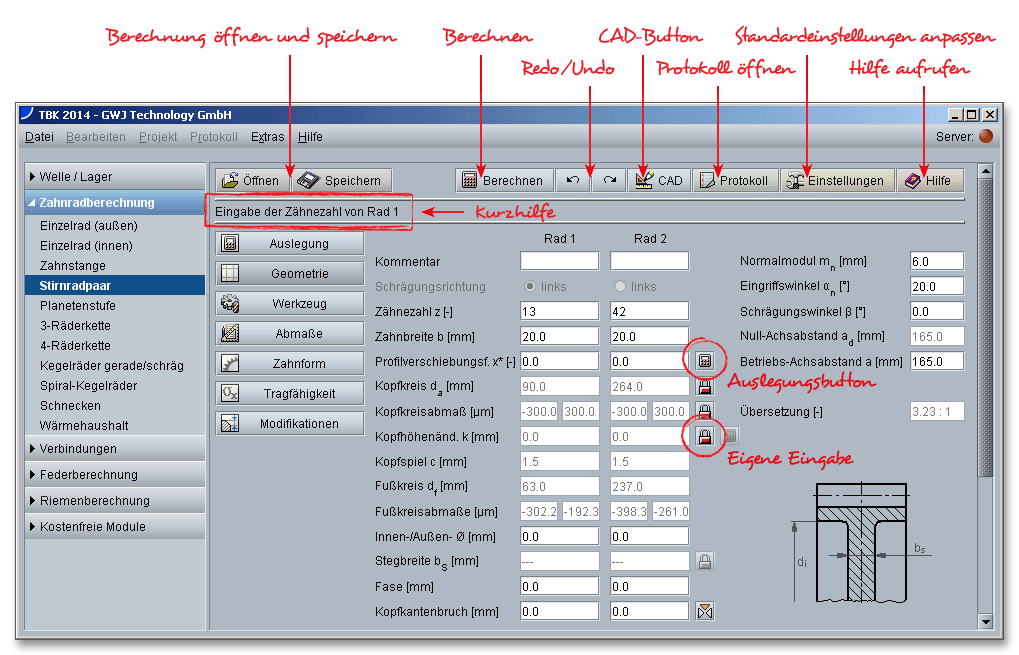Image resolution: width=1019 pixels, height=655 pixels.
Task: Click the Normalmodul input field
Action: point(936,261)
